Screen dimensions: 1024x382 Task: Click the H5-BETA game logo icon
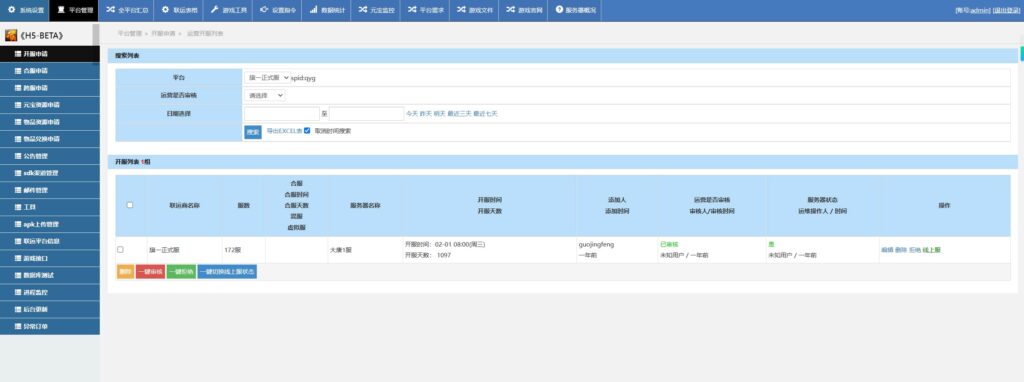pos(10,35)
